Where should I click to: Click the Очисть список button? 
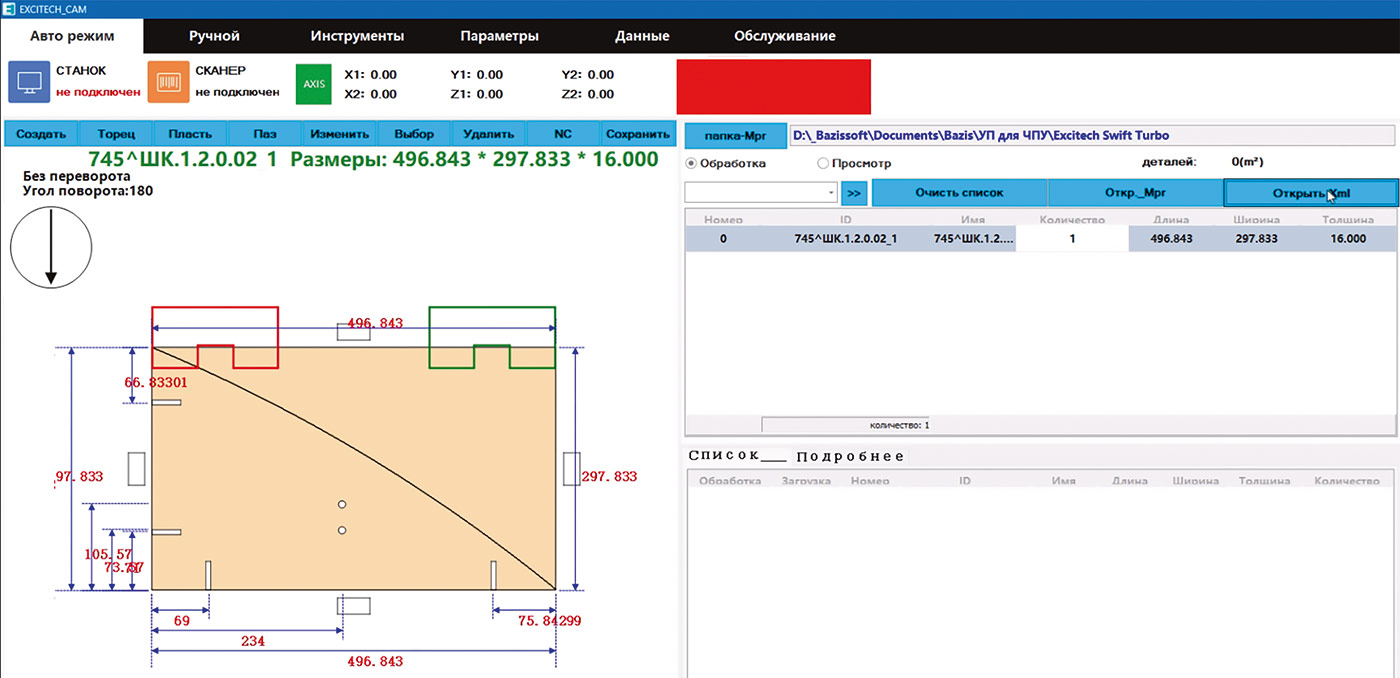(958, 193)
